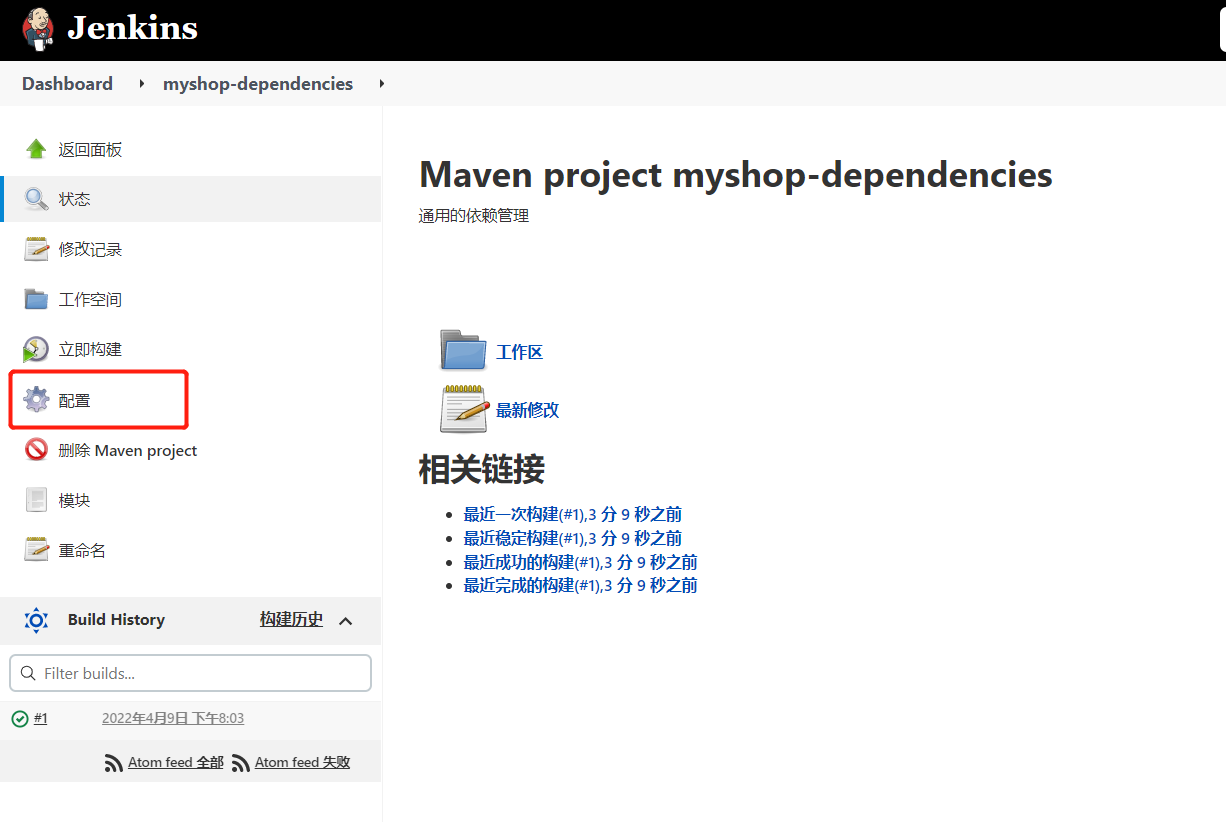The height and width of the screenshot is (822, 1226).
Task: Click the myshop-dependencies breadcrumb link
Action: [x=258, y=84]
